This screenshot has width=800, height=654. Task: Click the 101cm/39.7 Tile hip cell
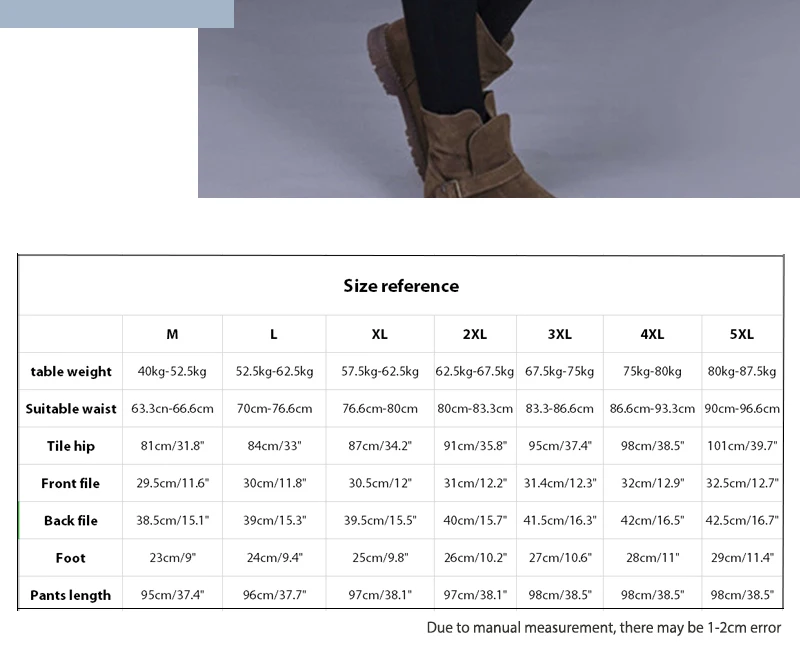tap(742, 446)
